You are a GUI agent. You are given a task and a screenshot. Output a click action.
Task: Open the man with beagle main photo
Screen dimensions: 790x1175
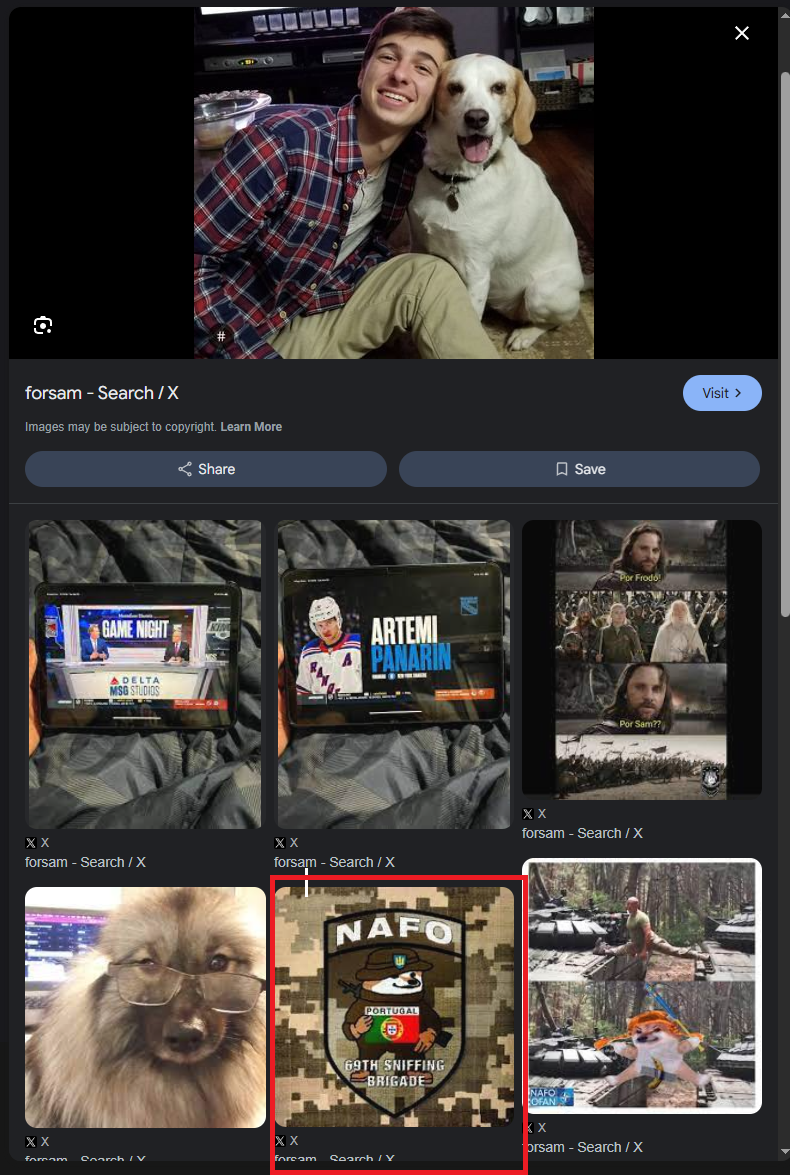point(394,183)
